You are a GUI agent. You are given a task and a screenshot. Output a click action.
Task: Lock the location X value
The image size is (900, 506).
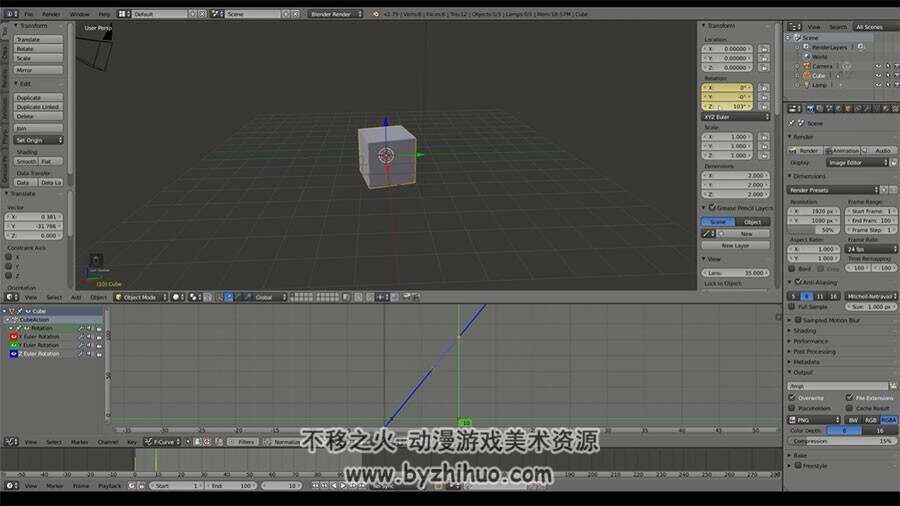[x=763, y=49]
